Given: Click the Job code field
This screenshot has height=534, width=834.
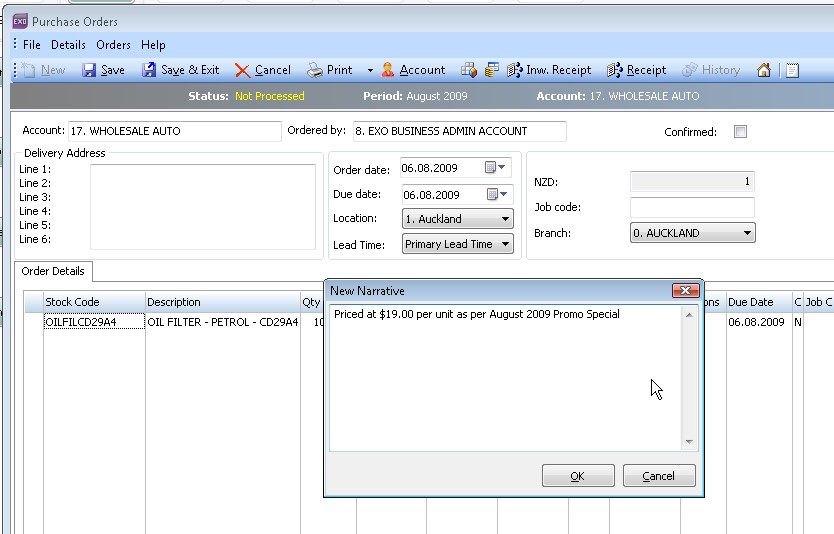Looking at the screenshot, I should point(692,207).
